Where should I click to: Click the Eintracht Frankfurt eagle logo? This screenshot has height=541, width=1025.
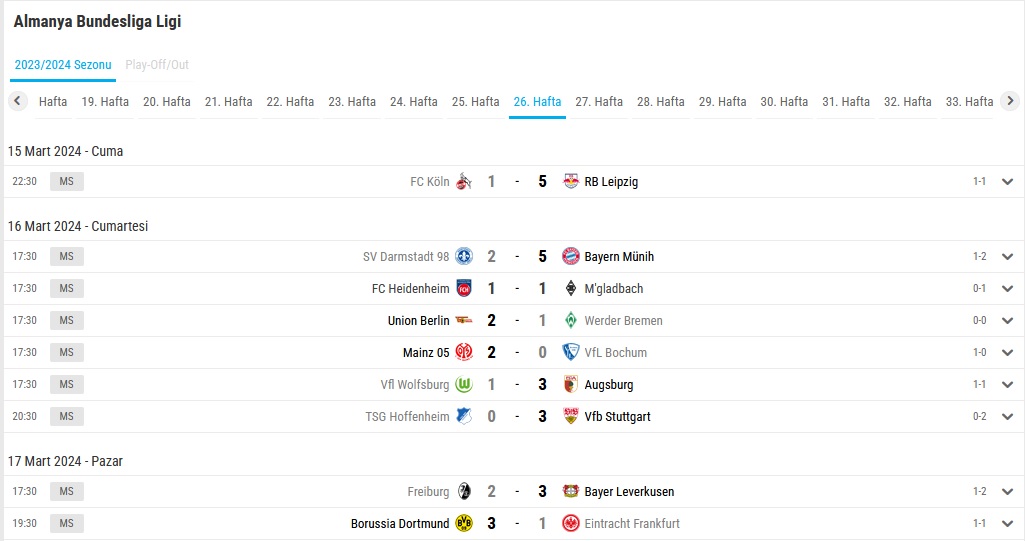[571, 523]
